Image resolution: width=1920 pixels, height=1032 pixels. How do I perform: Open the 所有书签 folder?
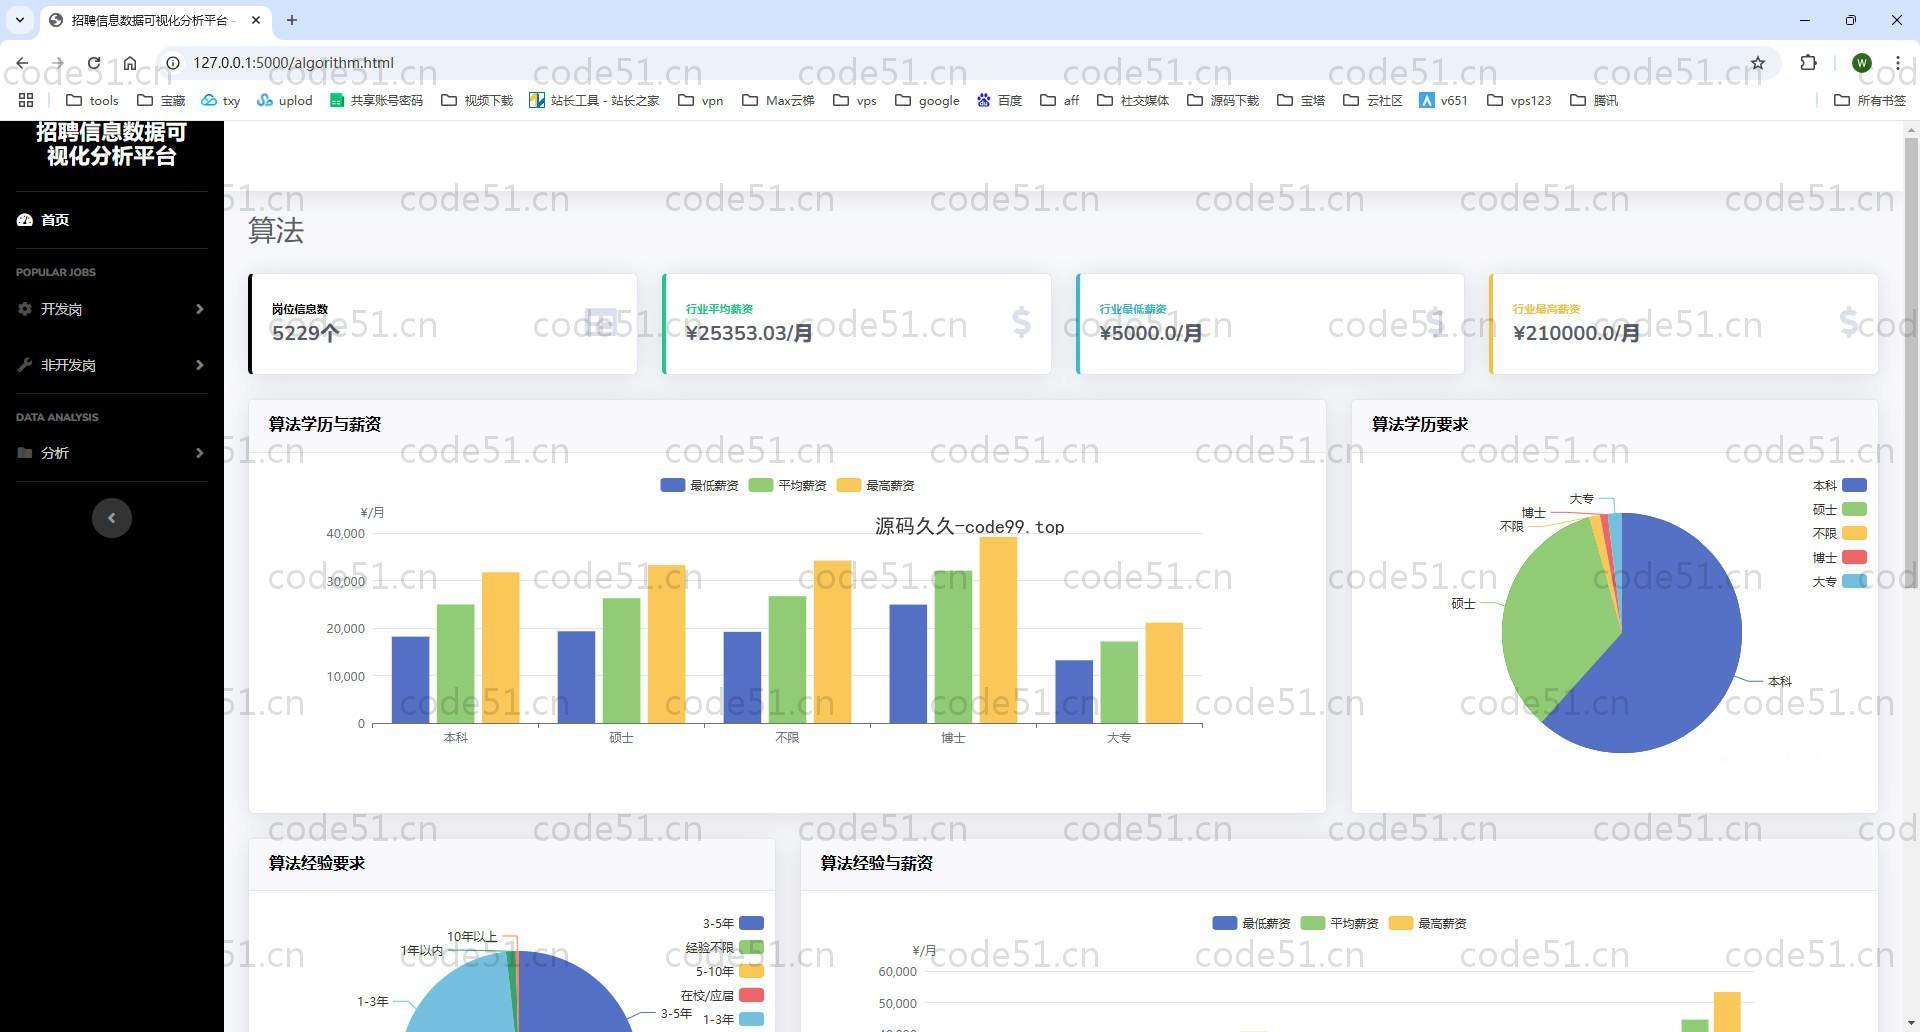(x=1870, y=100)
